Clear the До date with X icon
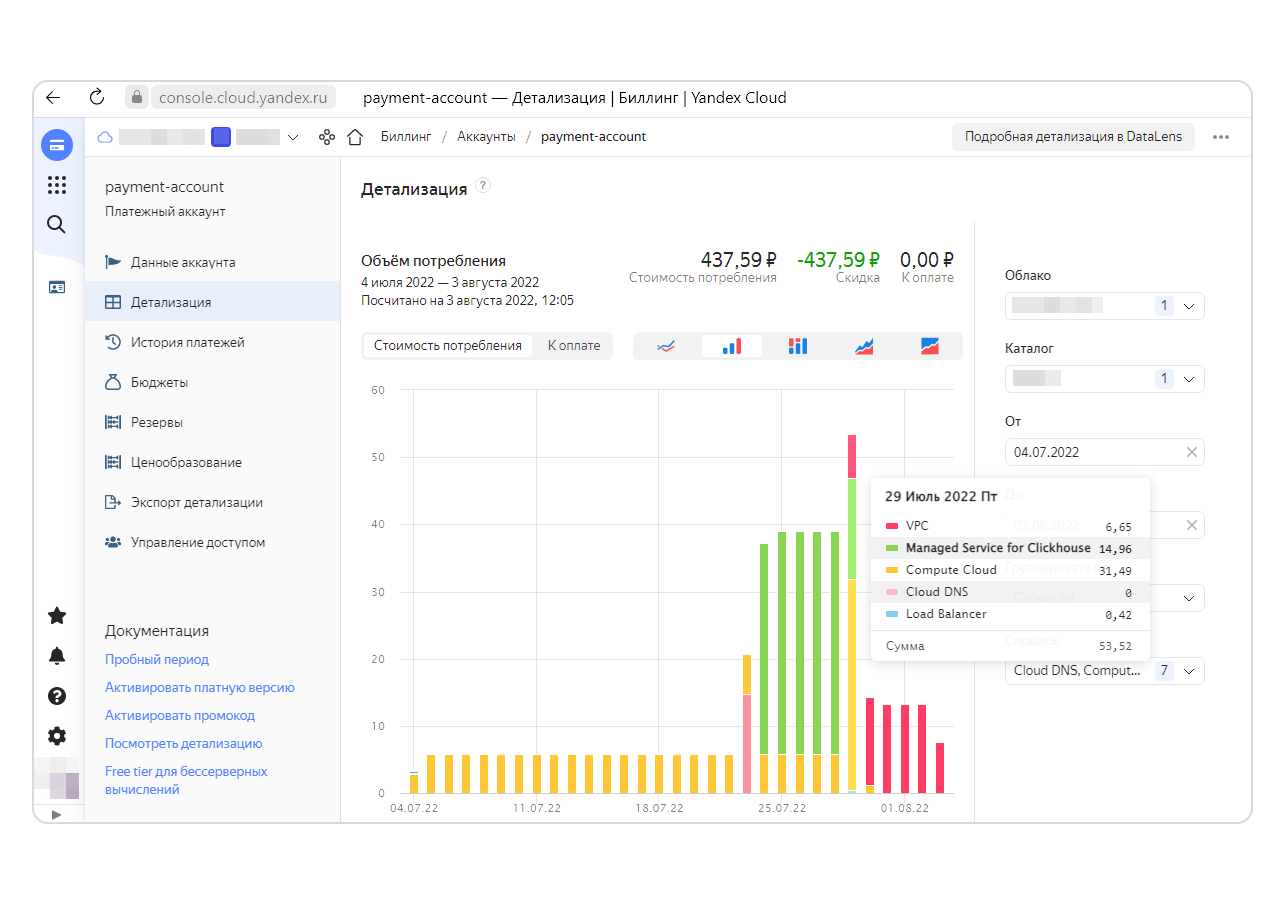The image size is (1285, 904). (x=1191, y=525)
